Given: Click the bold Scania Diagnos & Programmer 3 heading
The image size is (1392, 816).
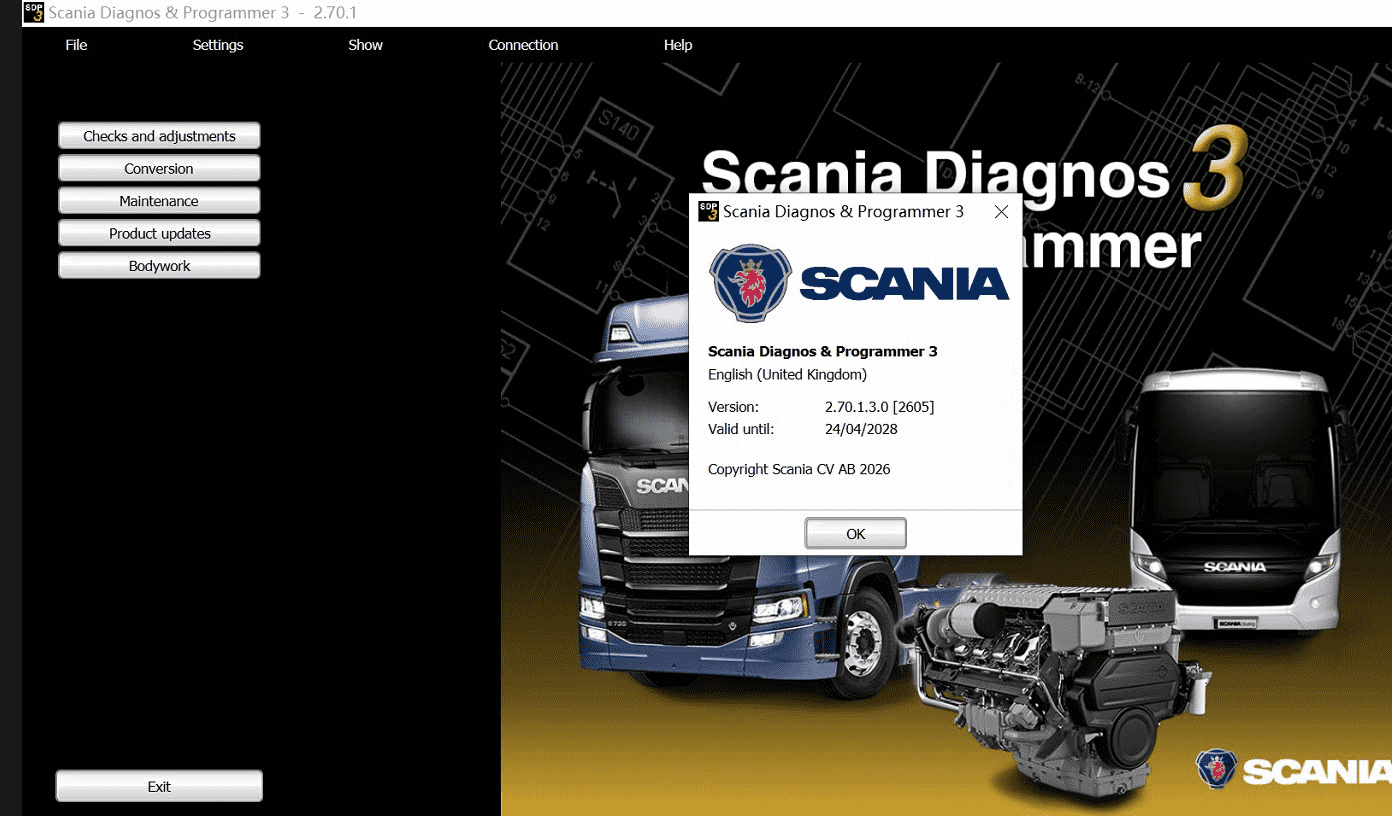Looking at the screenshot, I should pyautogui.click(x=822, y=351).
